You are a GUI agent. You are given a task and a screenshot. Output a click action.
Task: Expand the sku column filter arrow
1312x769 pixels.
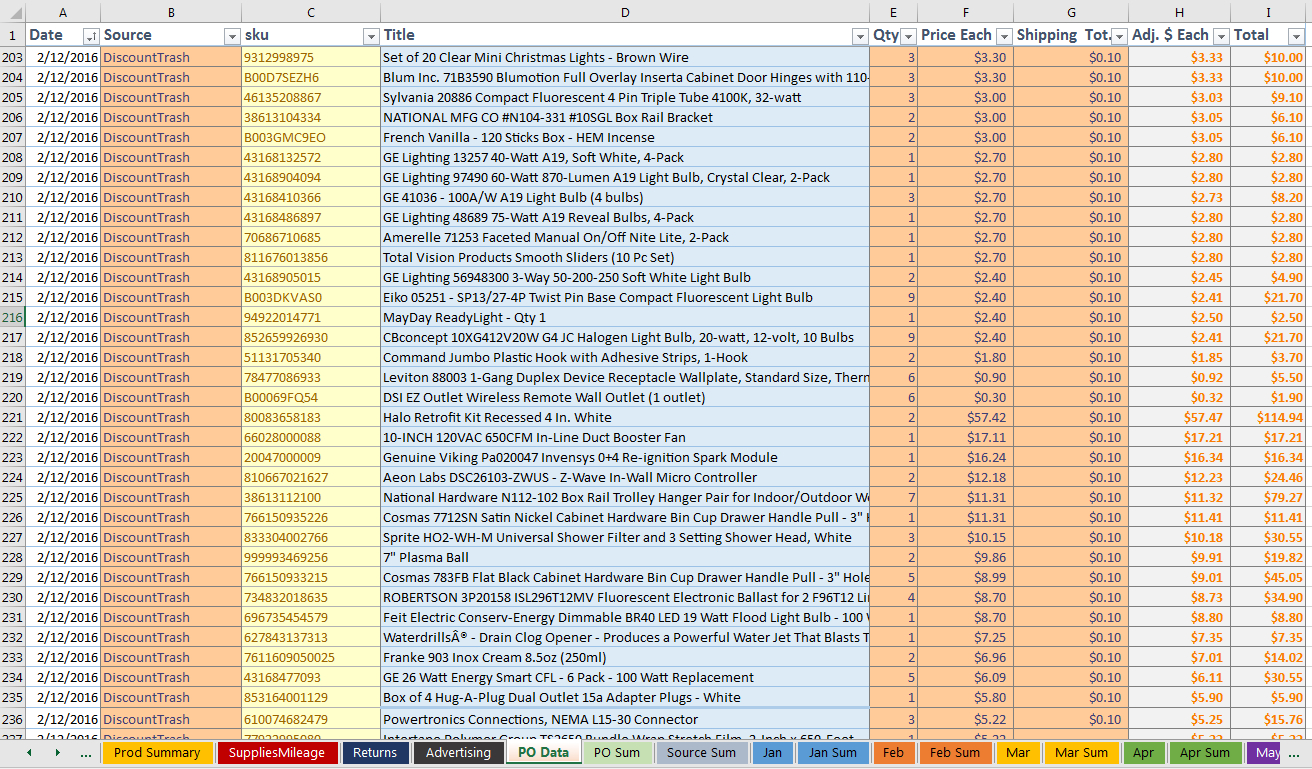370,36
